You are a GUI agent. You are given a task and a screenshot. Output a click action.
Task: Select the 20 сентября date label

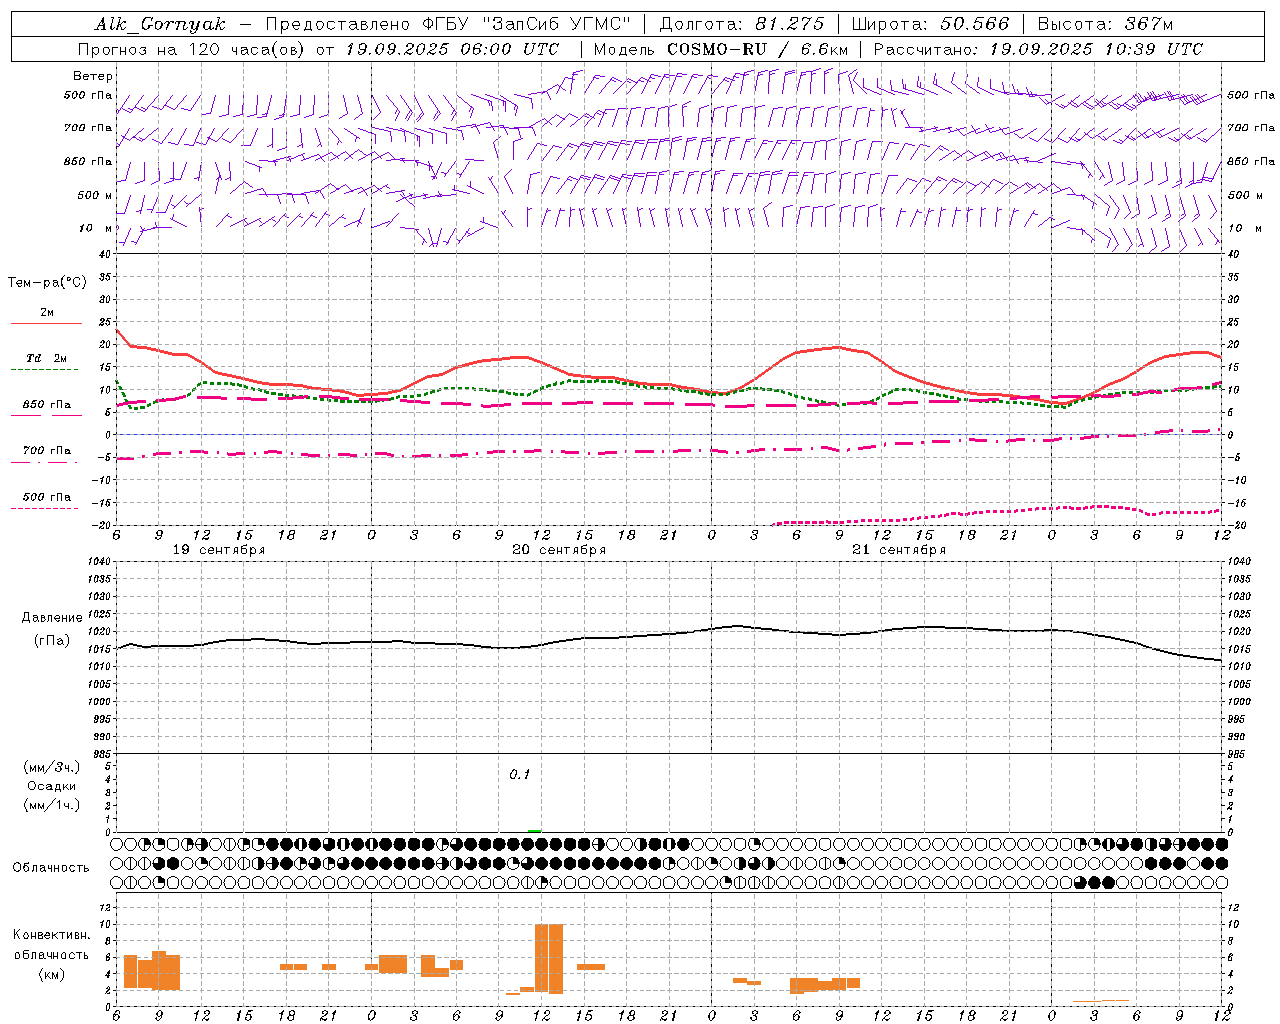point(559,550)
